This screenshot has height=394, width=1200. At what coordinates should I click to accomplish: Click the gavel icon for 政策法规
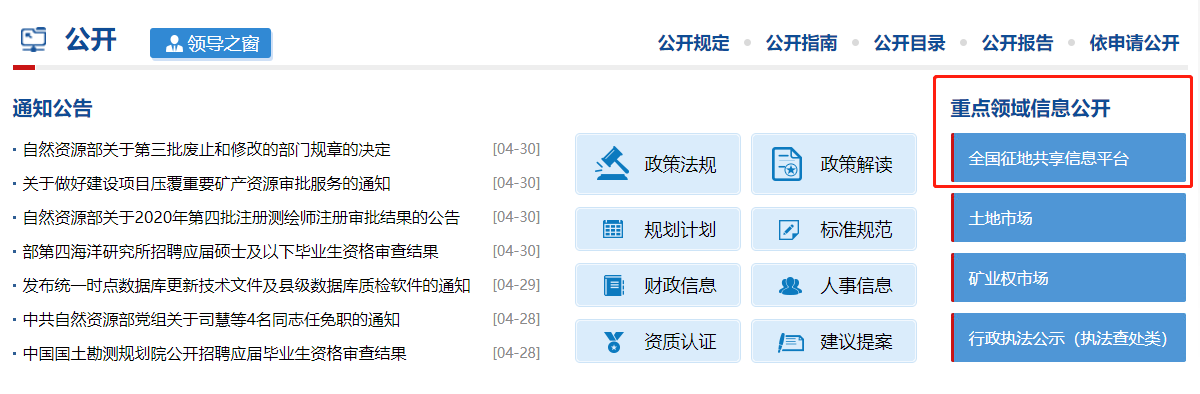tap(611, 164)
